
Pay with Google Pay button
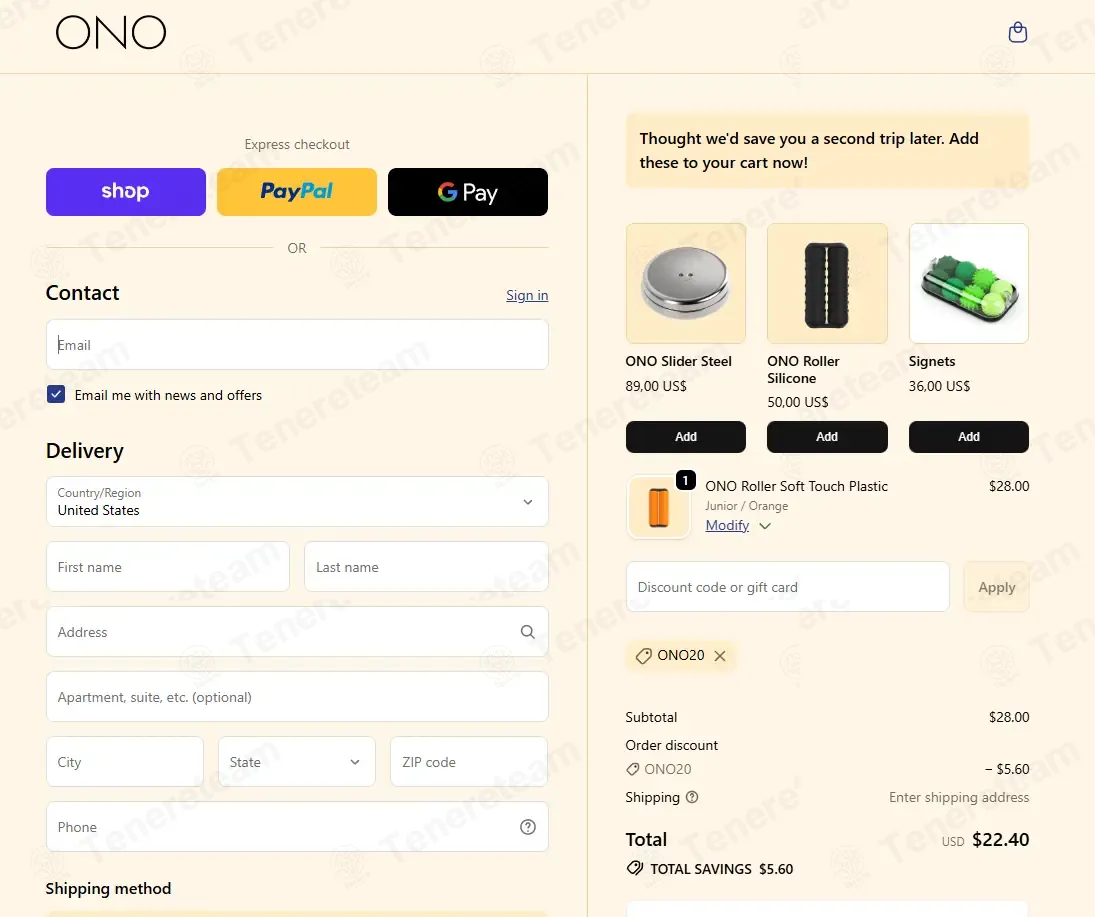click(468, 192)
